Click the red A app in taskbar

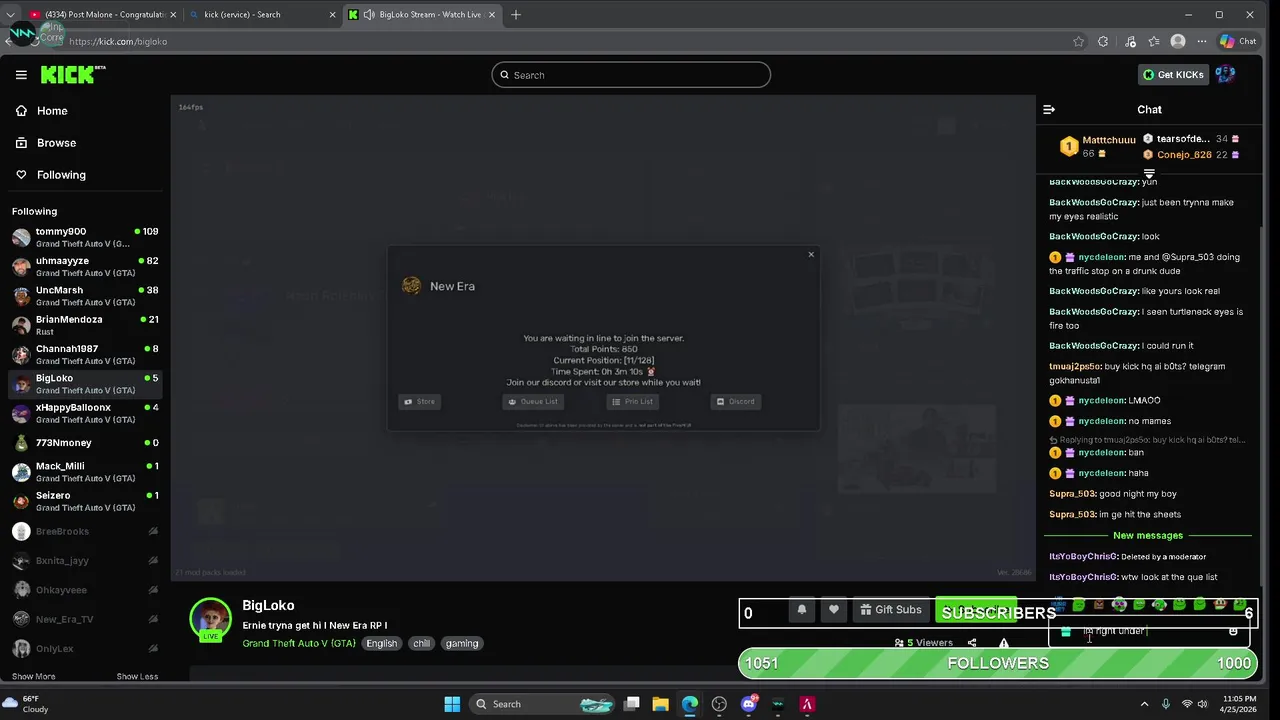807,704
